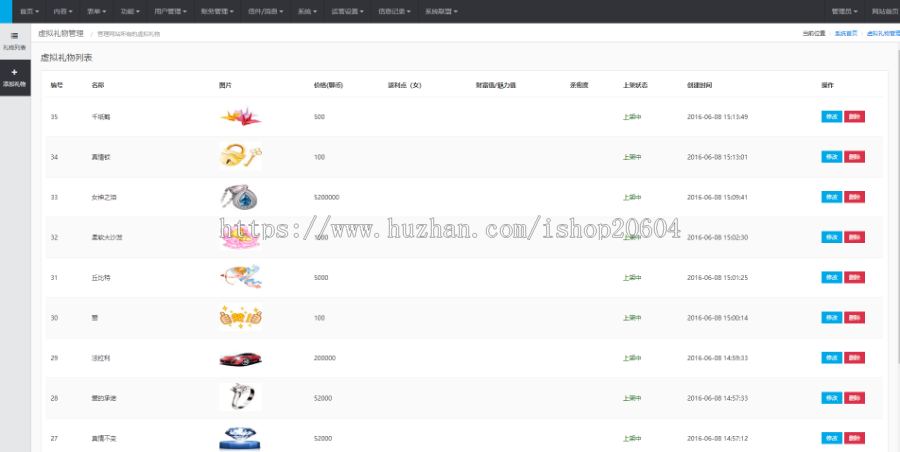900x452 pixels.
Task: Click the red delete button for gift 33
Action: (854, 197)
